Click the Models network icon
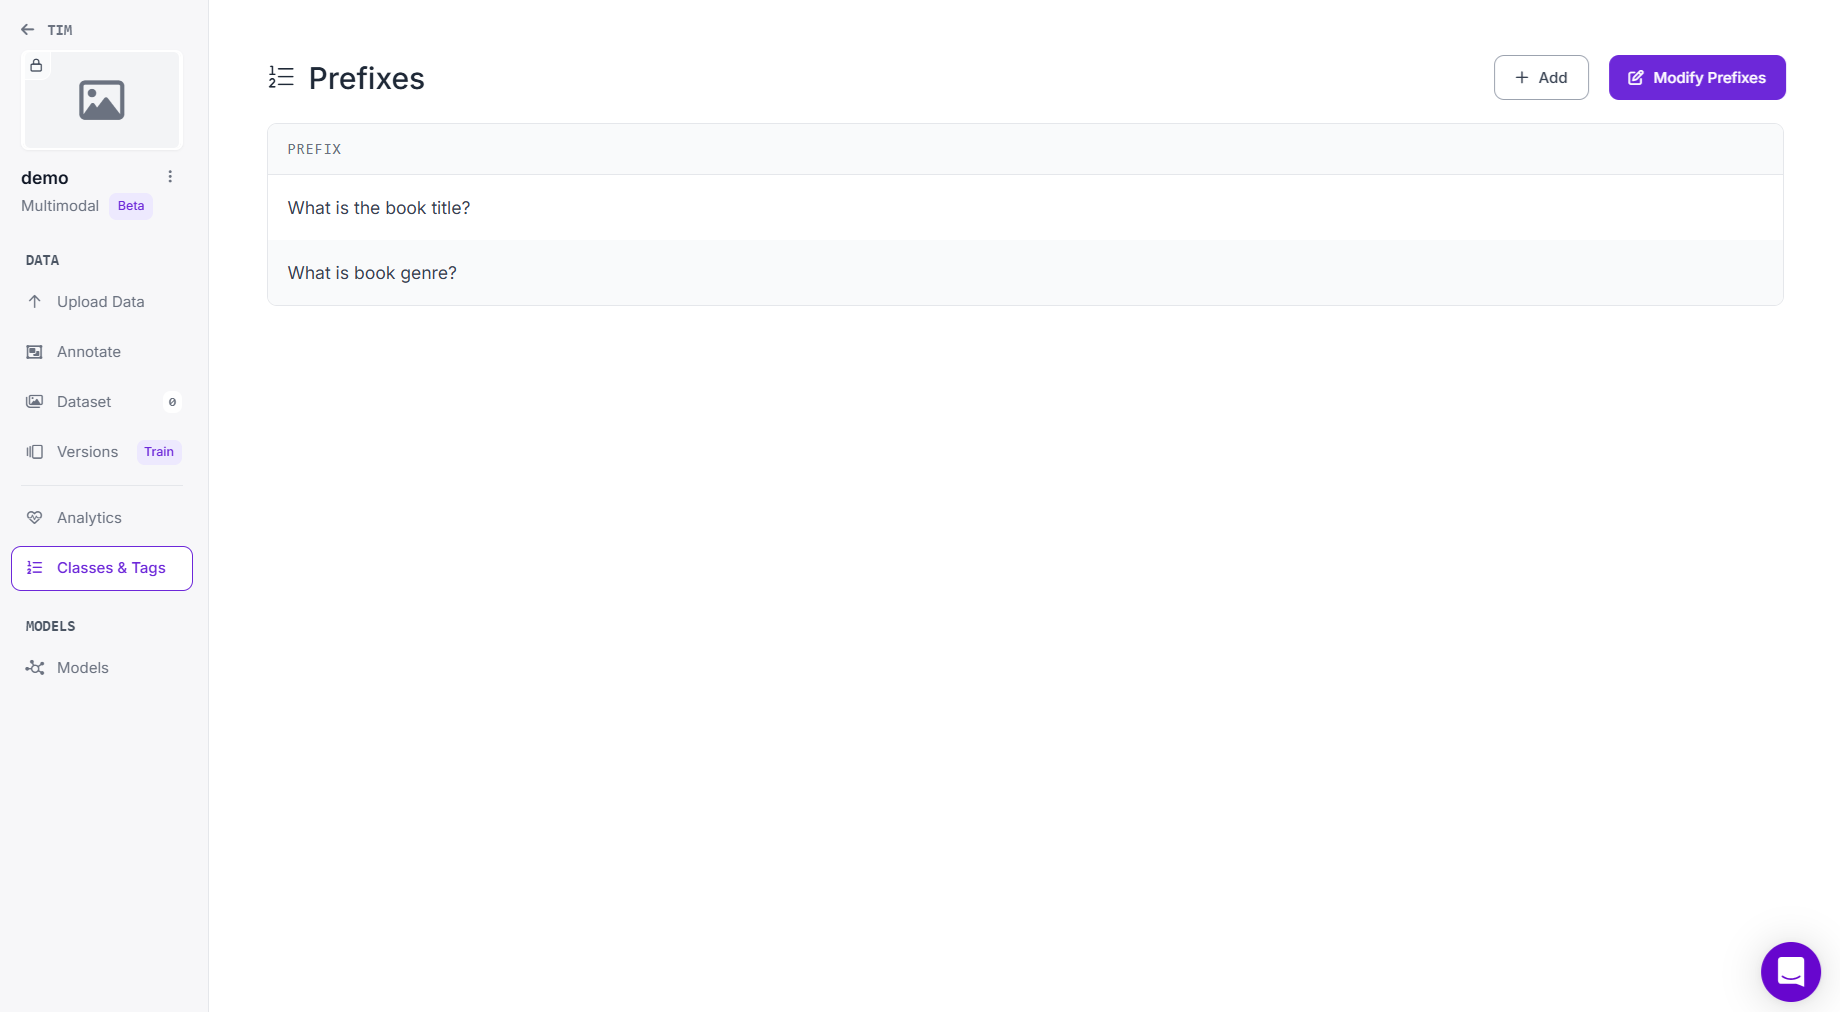 (x=35, y=668)
